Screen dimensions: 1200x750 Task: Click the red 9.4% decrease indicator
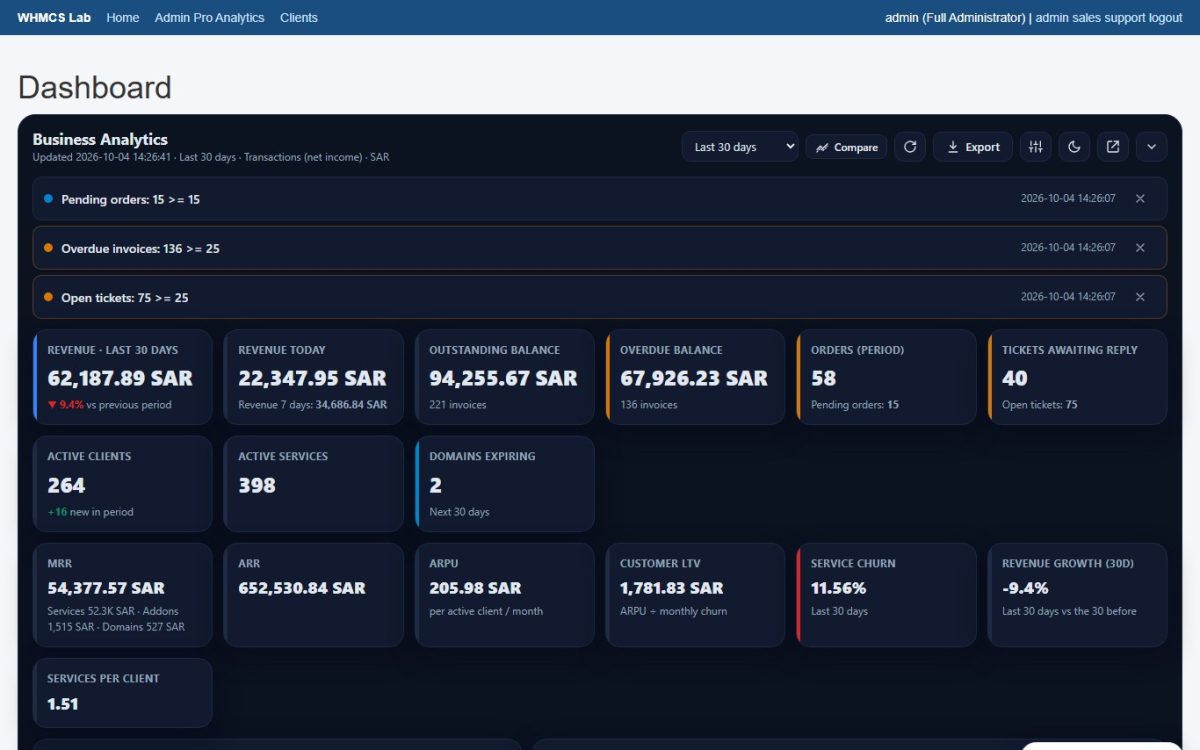66,405
